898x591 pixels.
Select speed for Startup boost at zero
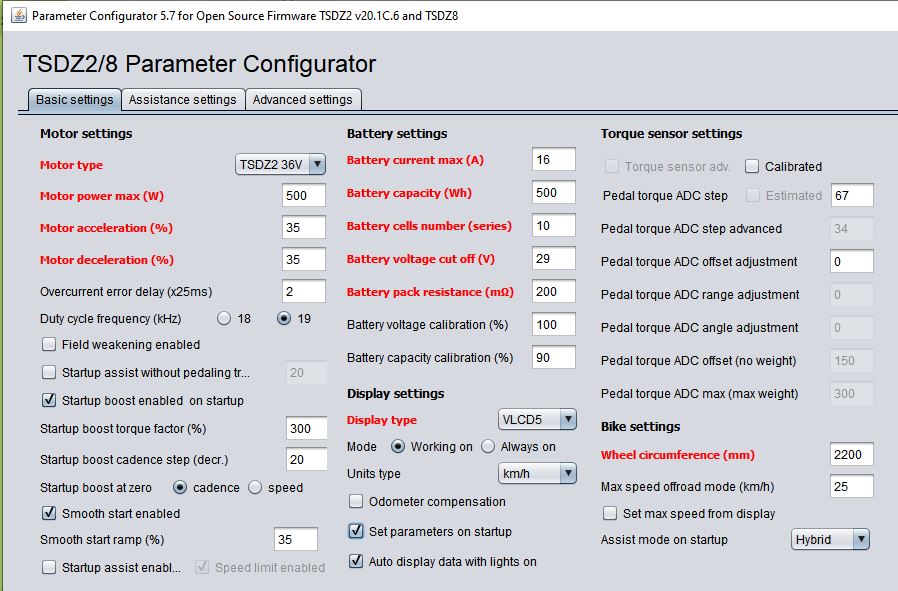255,488
